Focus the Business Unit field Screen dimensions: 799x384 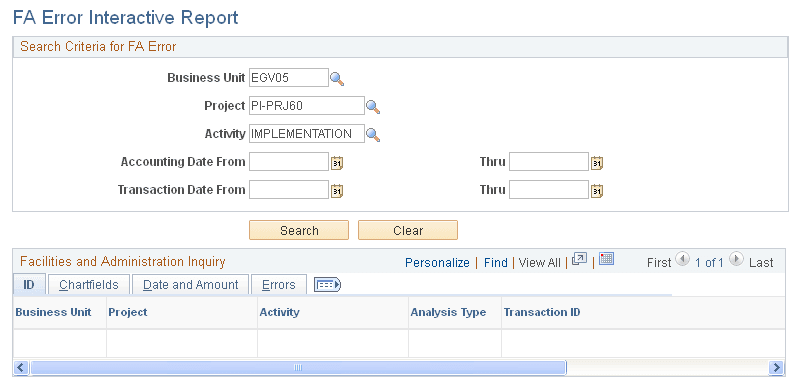pos(289,78)
